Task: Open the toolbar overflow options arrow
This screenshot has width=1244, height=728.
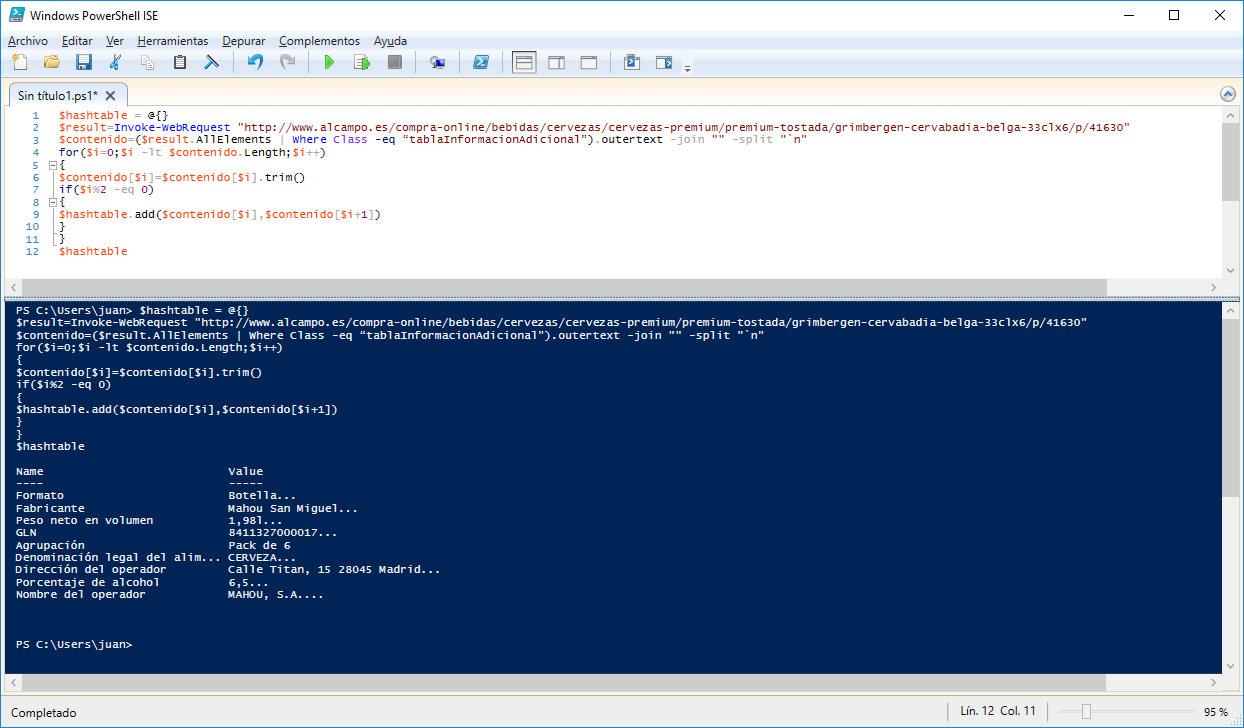Action: (687, 67)
